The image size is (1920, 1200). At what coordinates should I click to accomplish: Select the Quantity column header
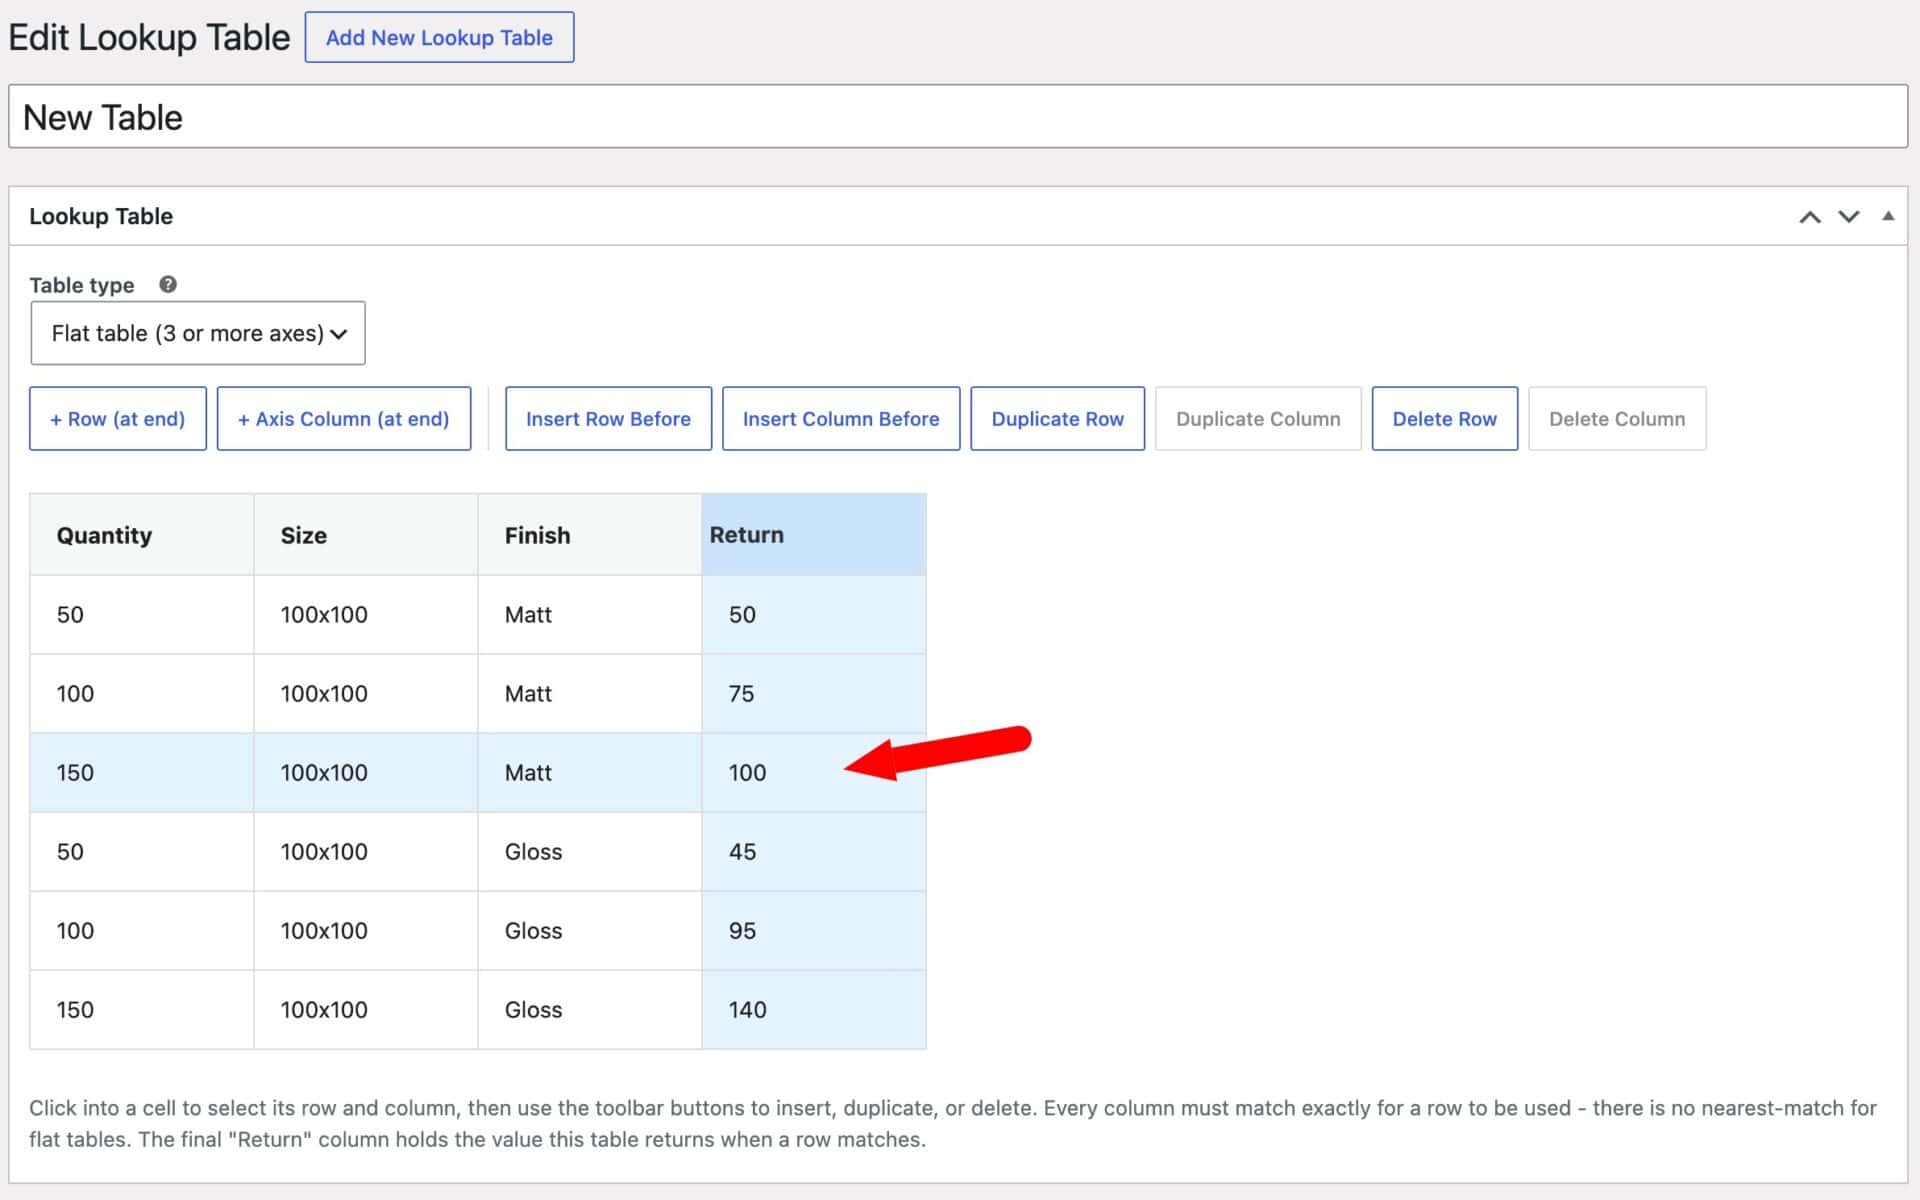(142, 535)
